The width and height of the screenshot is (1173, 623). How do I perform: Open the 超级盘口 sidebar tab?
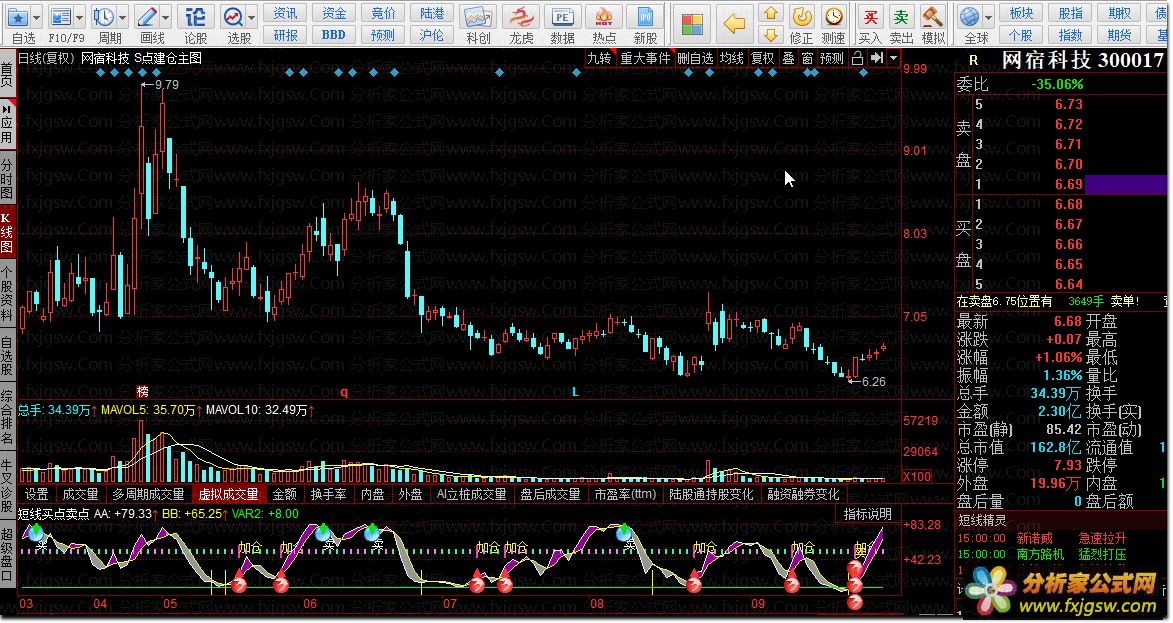click(7, 554)
